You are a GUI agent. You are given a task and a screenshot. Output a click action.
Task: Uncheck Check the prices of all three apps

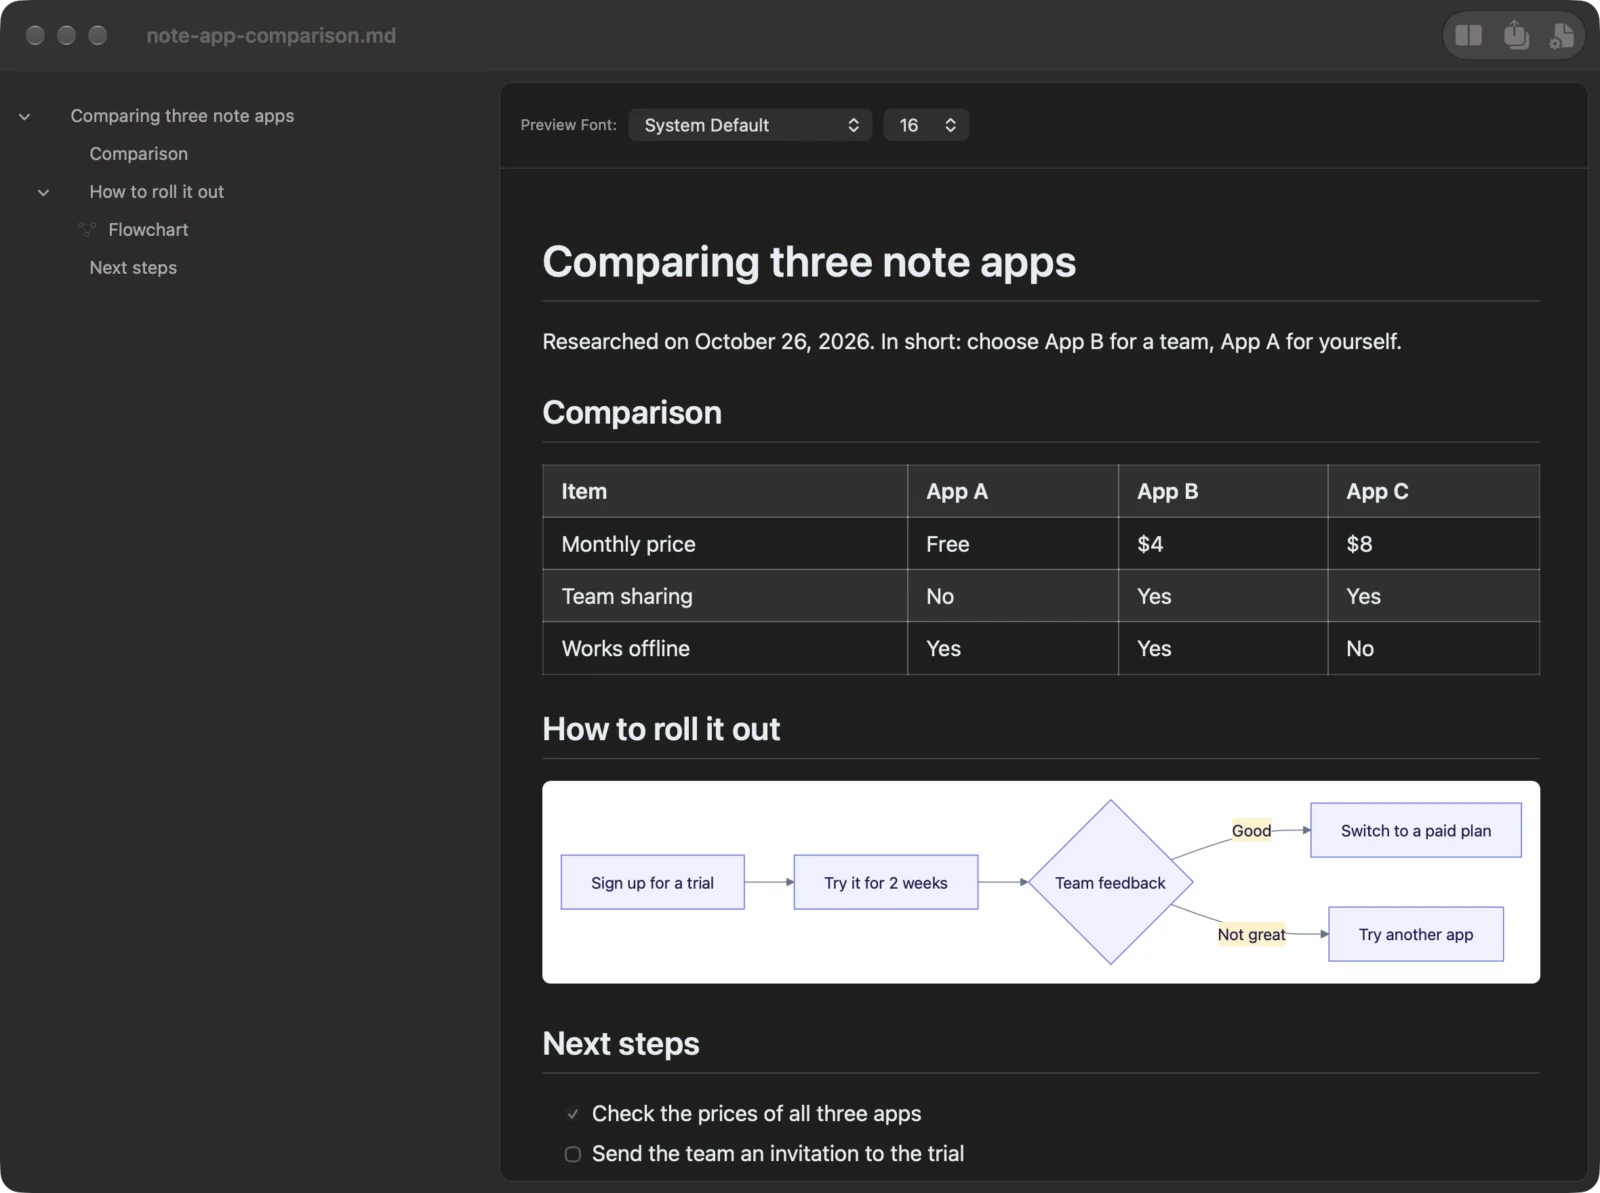[x=573, y=1114]
